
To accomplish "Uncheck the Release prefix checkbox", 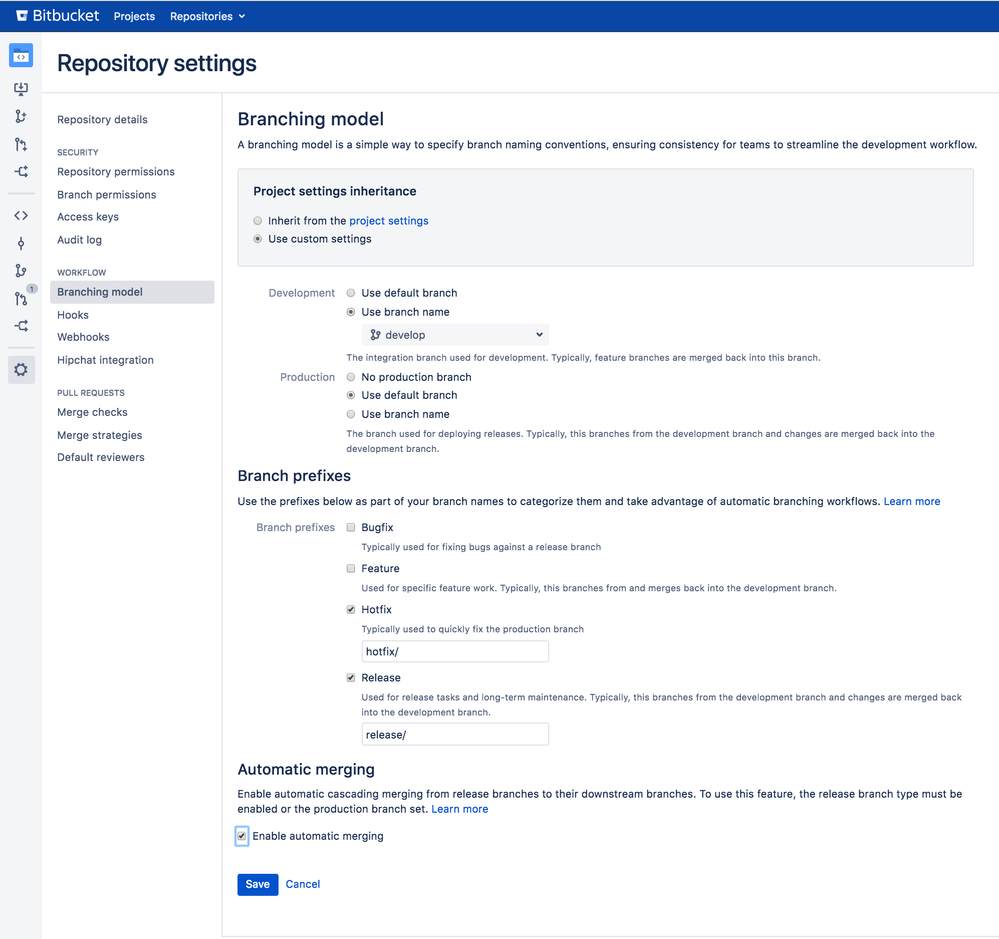I will 350,678.
